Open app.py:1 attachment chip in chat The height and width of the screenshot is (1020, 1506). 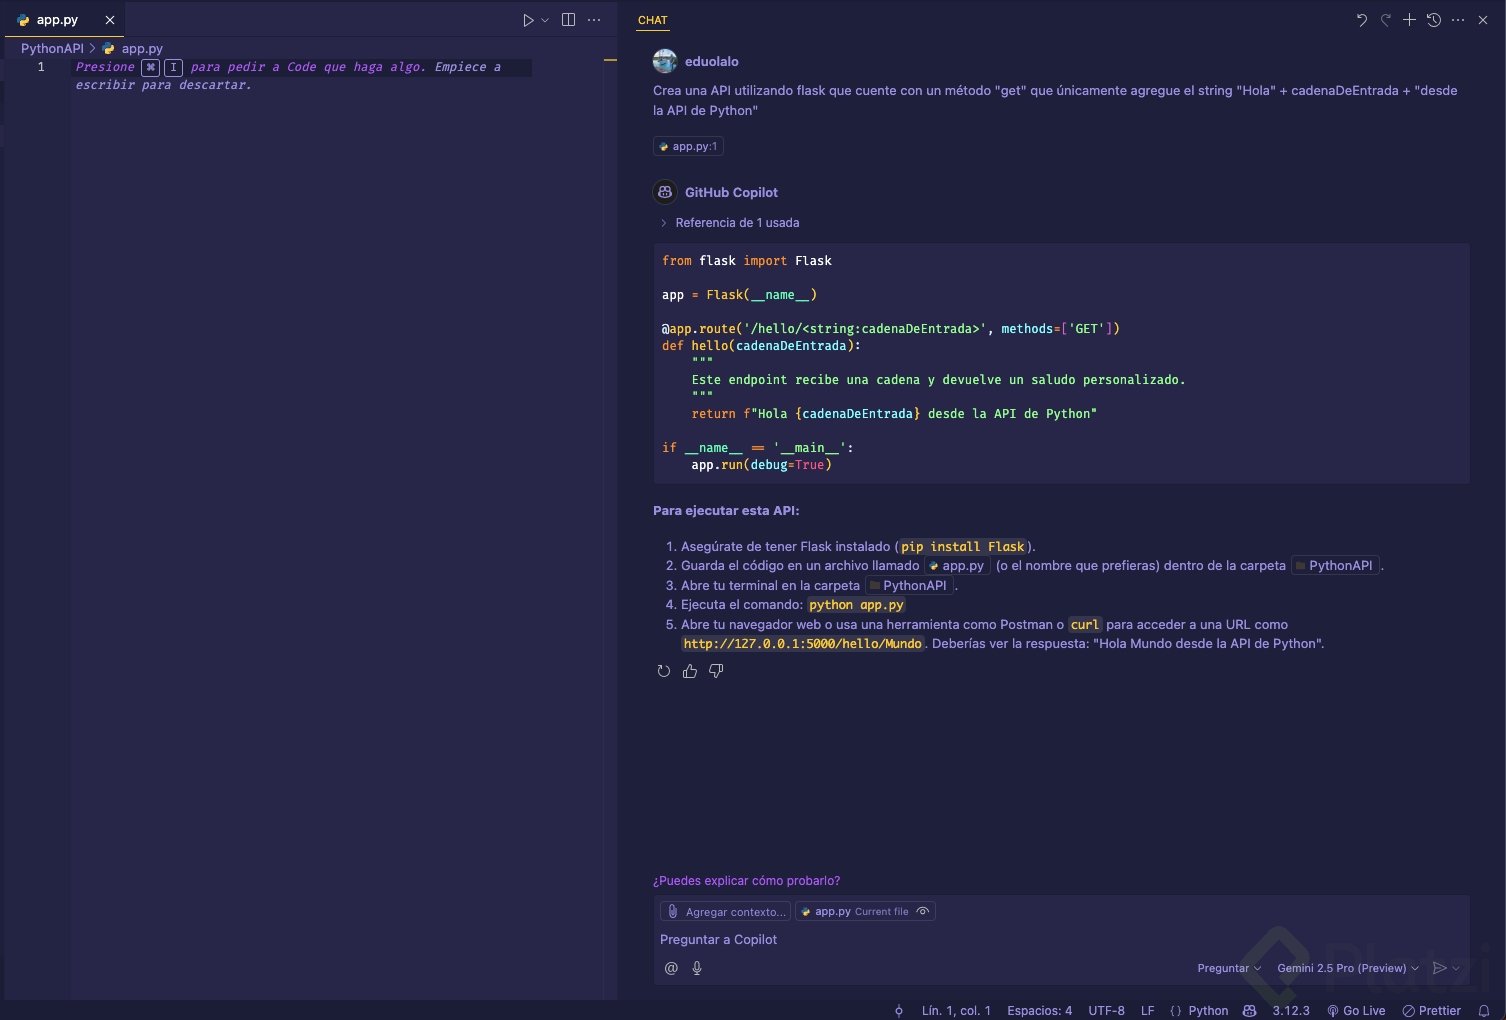pos(688,146)
